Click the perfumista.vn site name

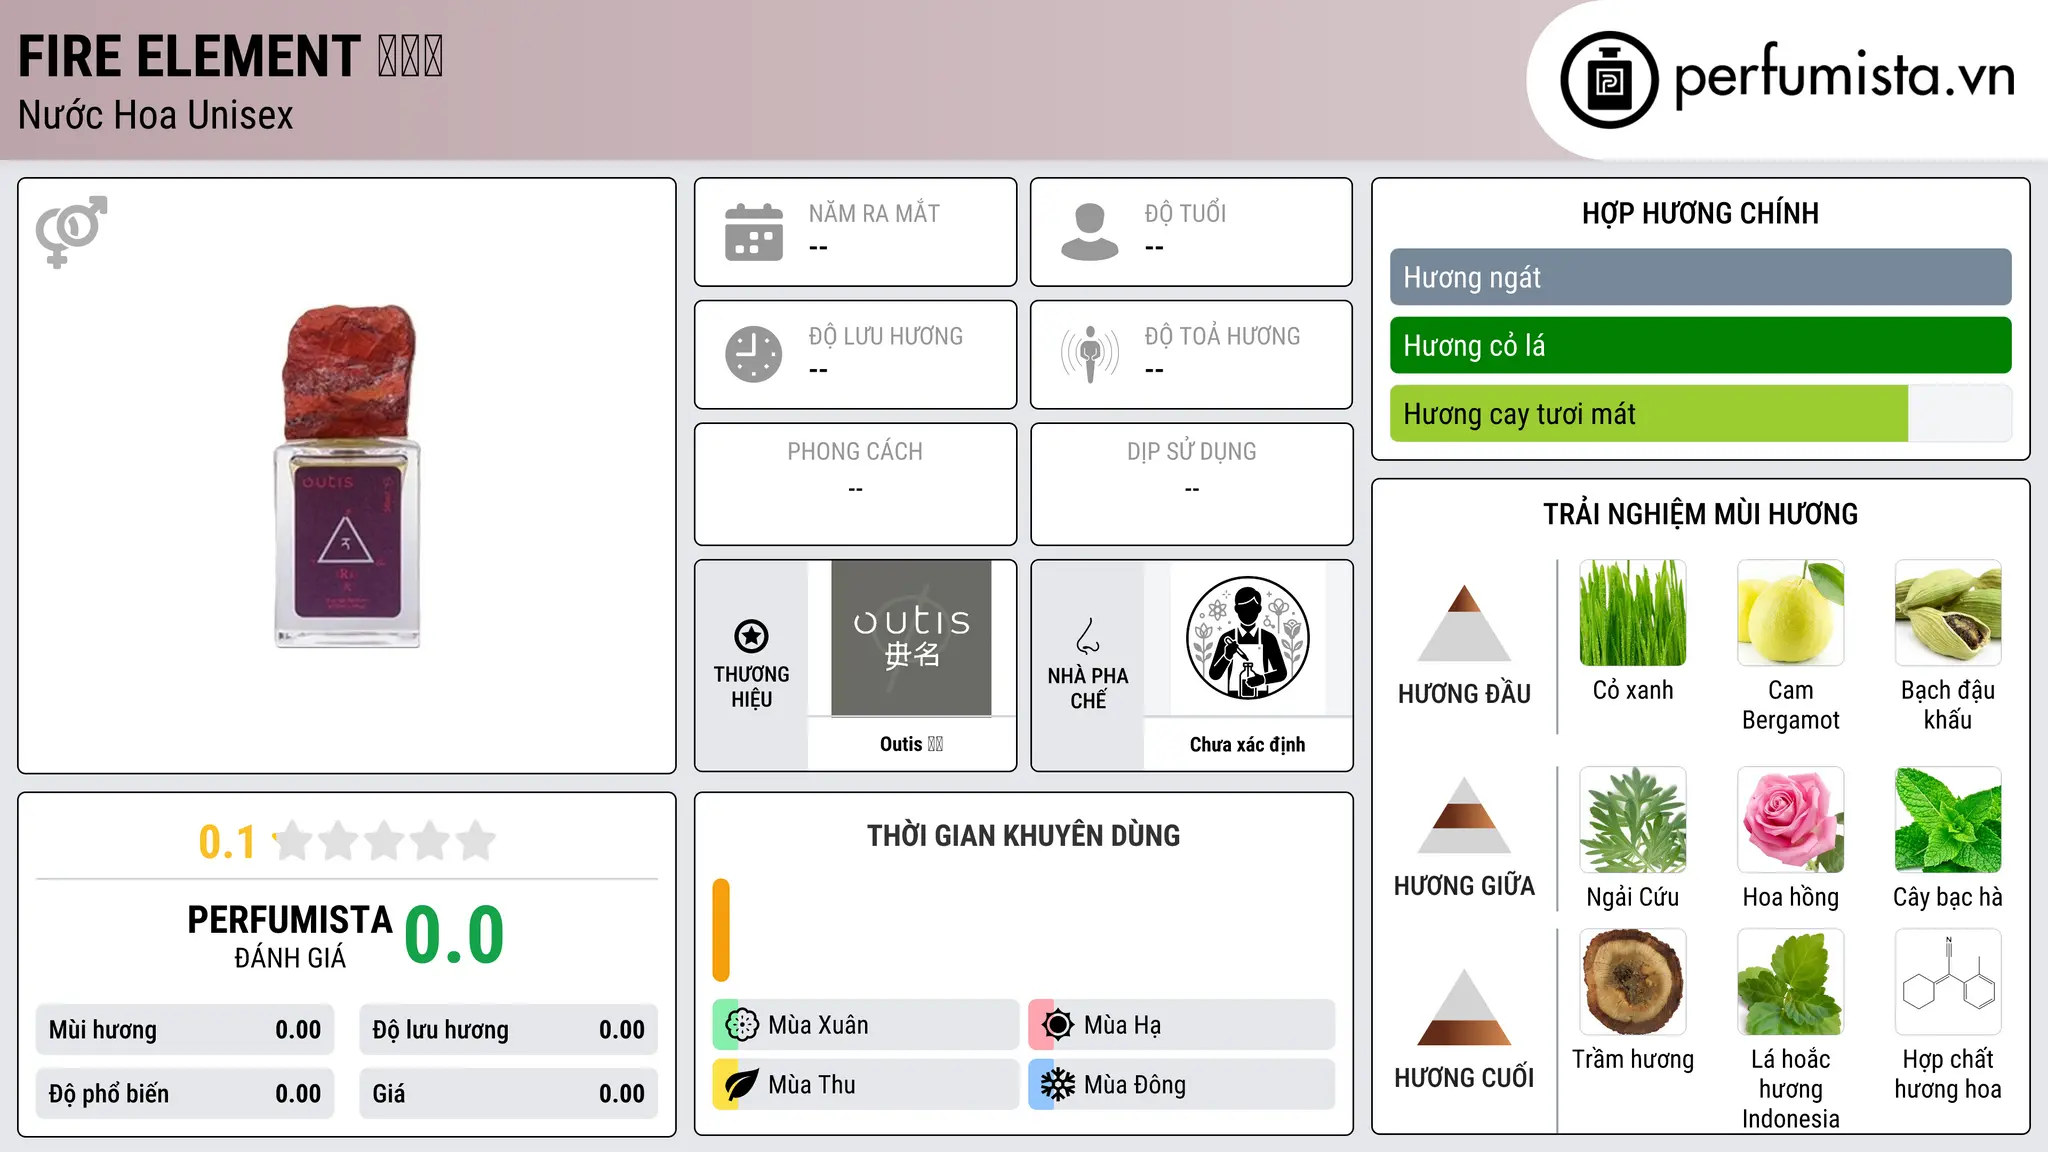[1845, 75]
